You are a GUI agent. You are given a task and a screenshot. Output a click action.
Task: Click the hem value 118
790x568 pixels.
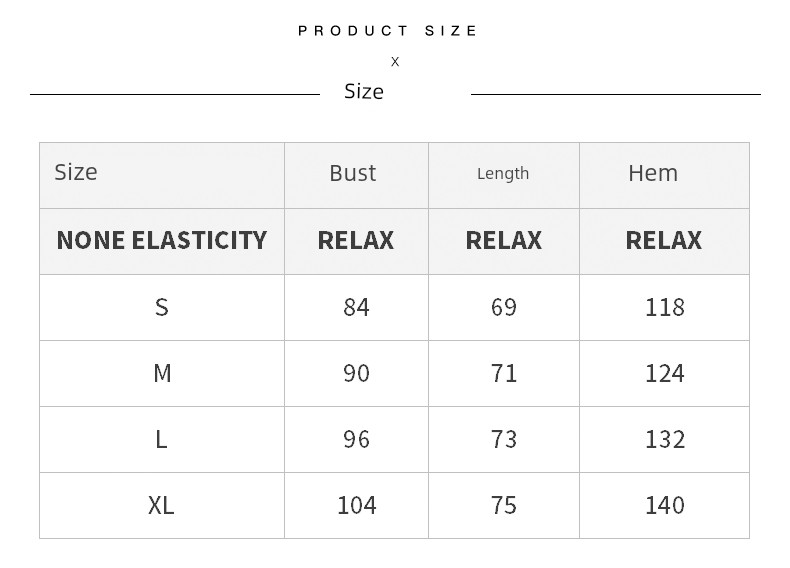coord(664,307)
